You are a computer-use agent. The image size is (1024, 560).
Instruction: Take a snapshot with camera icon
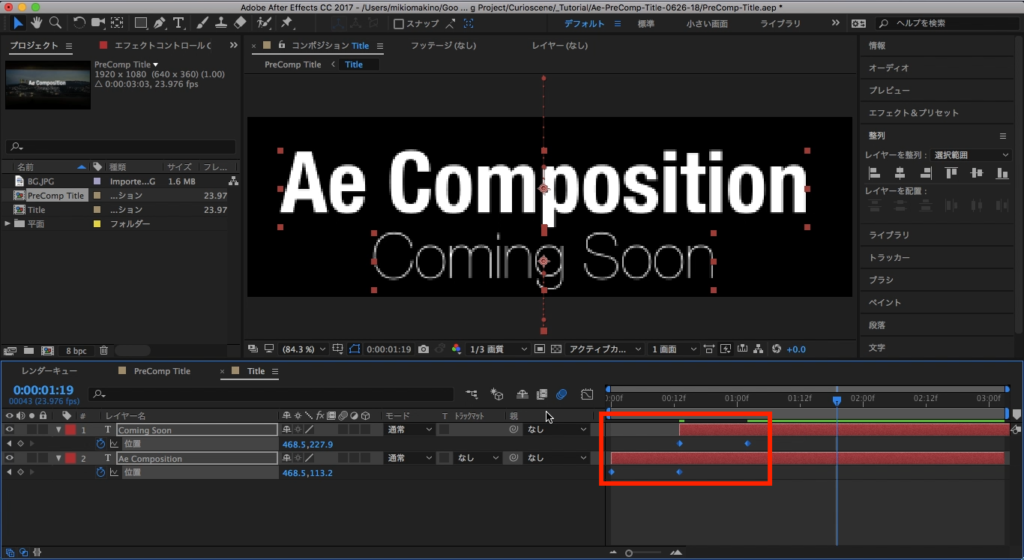pos(423,349)
